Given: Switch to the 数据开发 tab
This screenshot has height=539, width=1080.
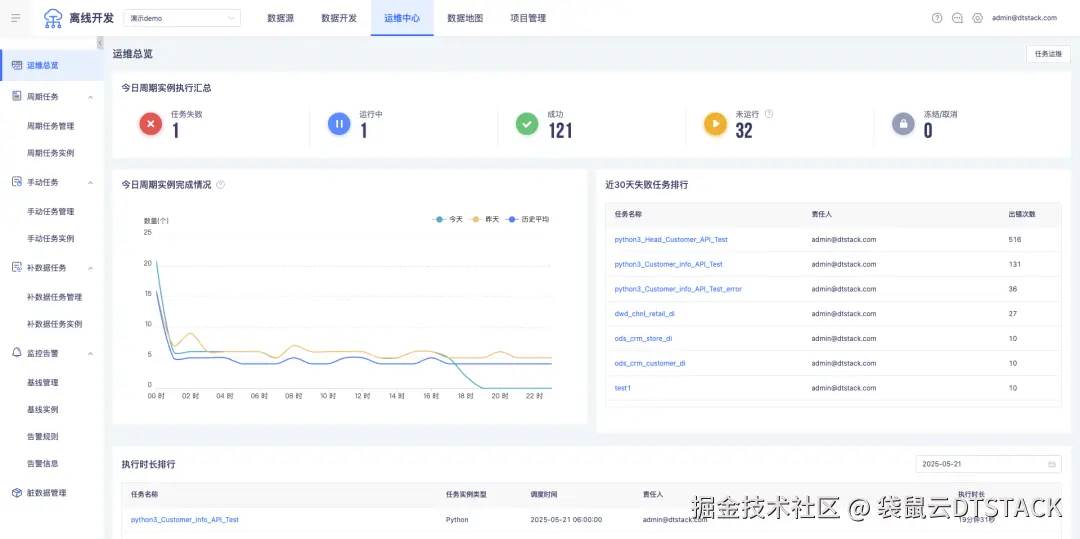Looking at the screenshot, I should click(x=339, y=19).
